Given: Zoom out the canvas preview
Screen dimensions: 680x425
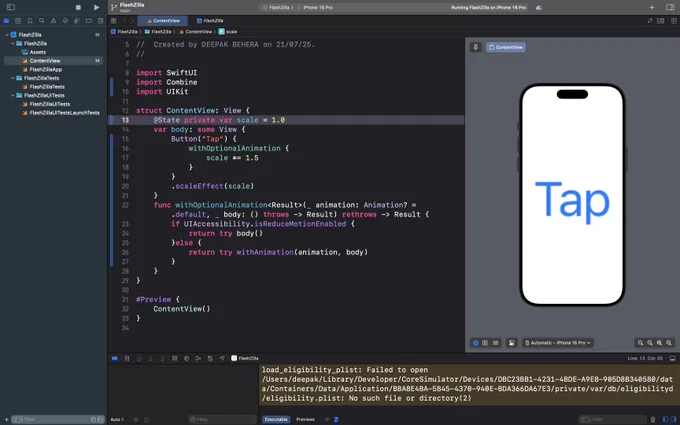Looking at the screenshot, I should 640,343.
